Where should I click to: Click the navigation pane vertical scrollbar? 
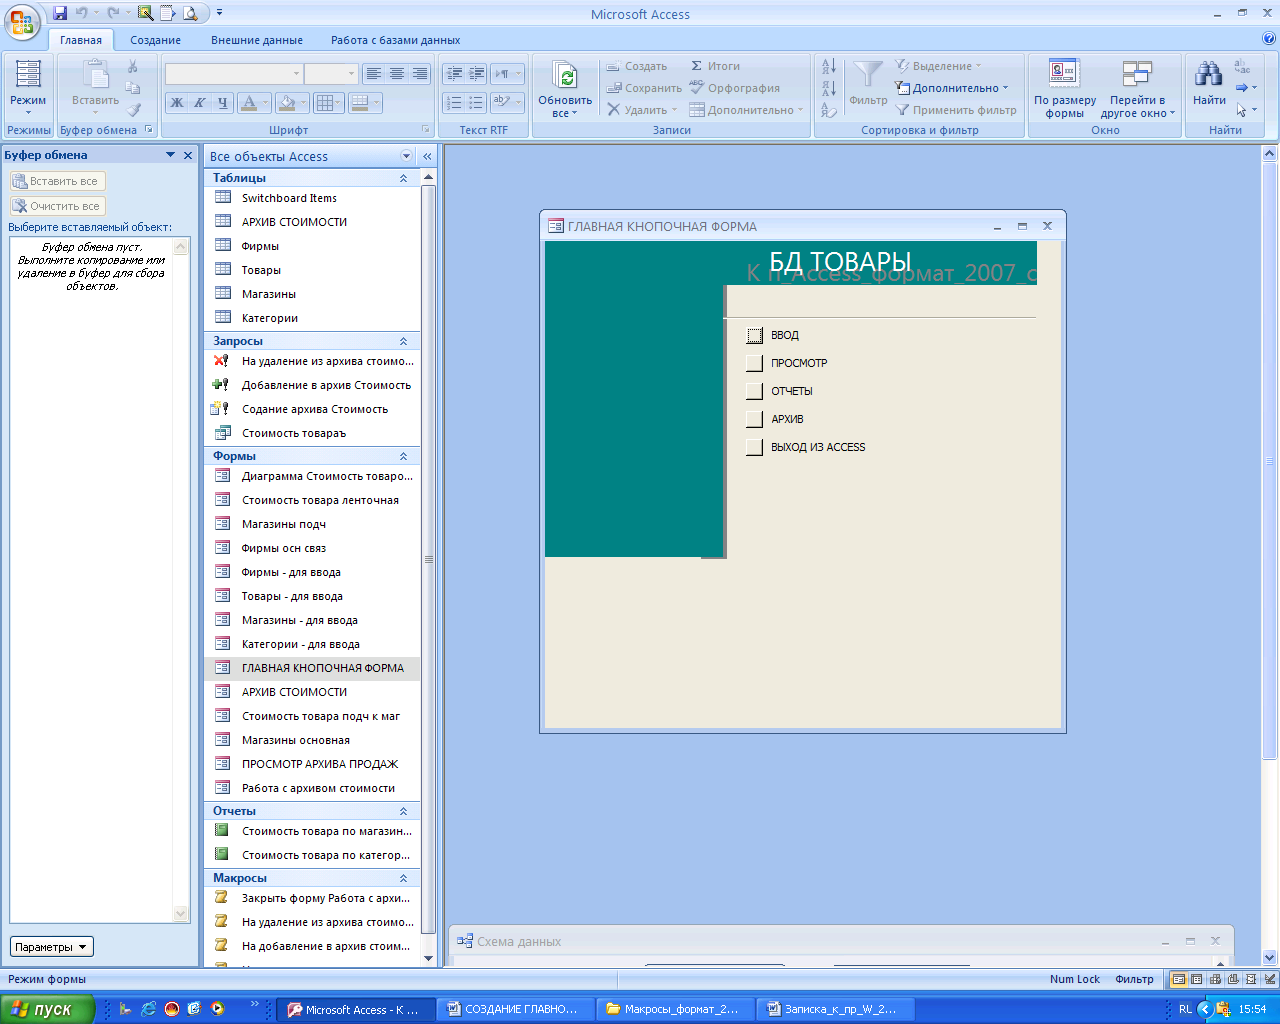[429, 560]
